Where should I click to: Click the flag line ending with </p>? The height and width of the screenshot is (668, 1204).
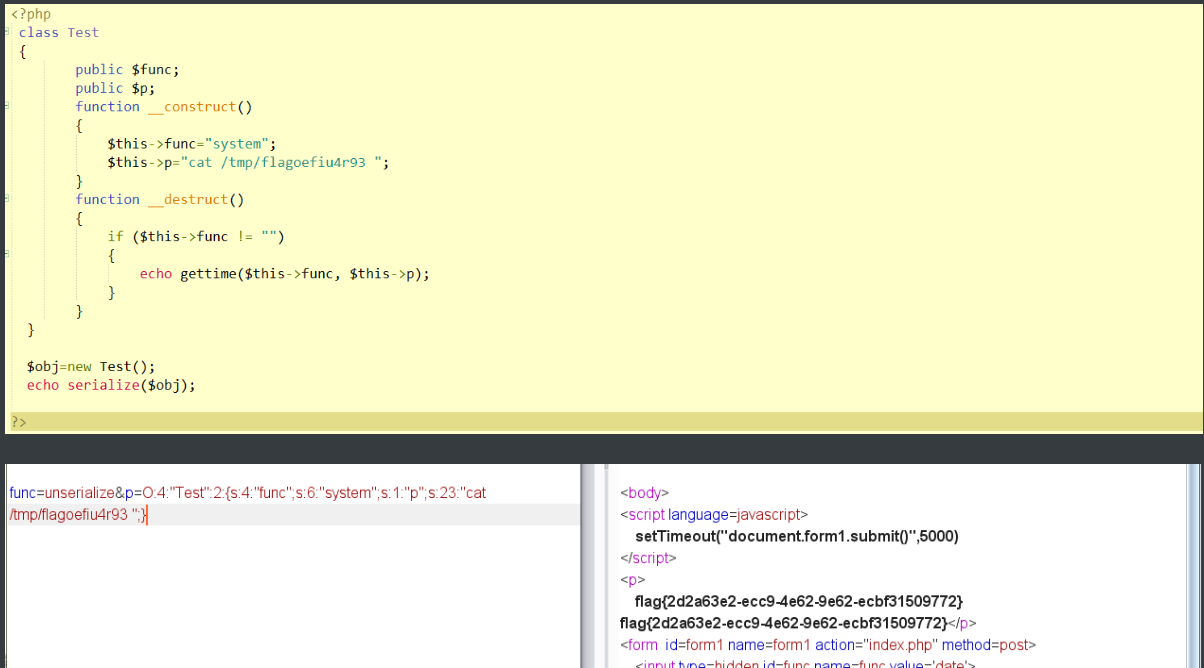[798, 623]
